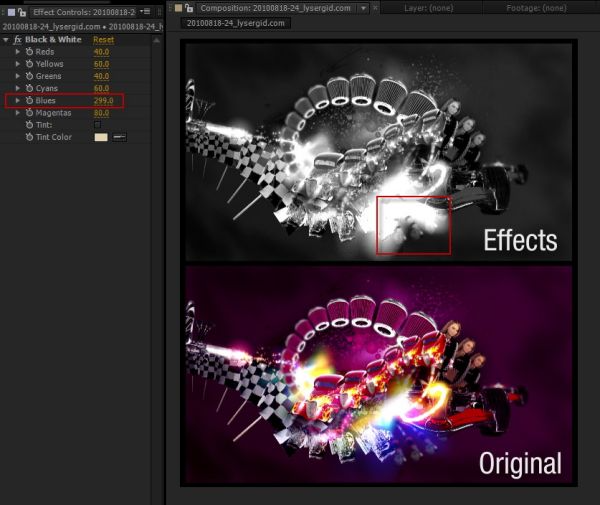
Task: Switch to the Footage: (none) tab
Action: click(x=536, y=8)
